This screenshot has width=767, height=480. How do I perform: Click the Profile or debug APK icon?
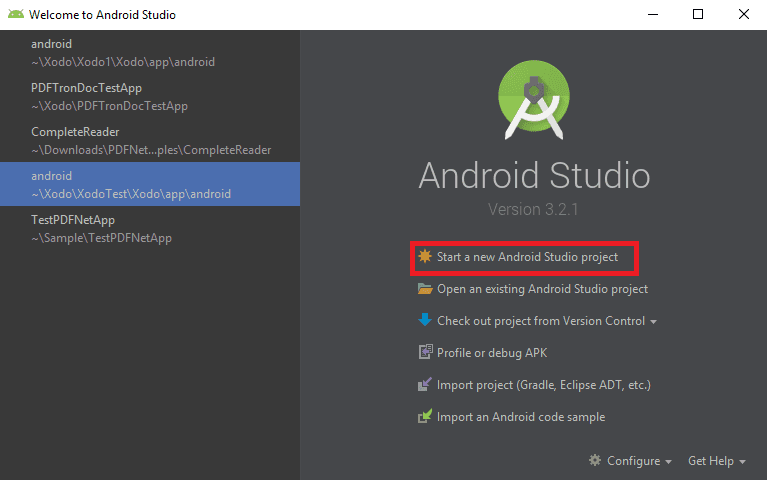tap(425, 353)
